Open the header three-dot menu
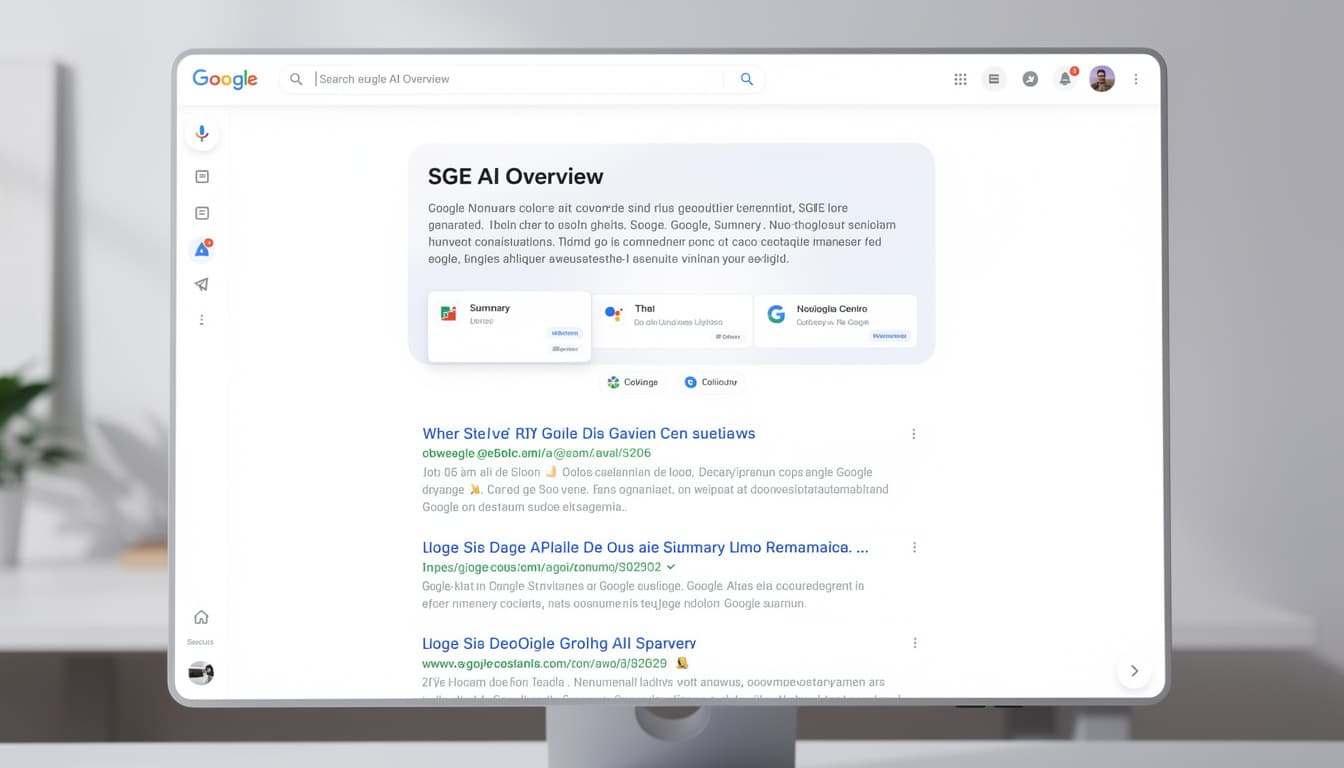Image resolution: width=1344 pixels, height=768 pixels. click(x=1136, y=79)
